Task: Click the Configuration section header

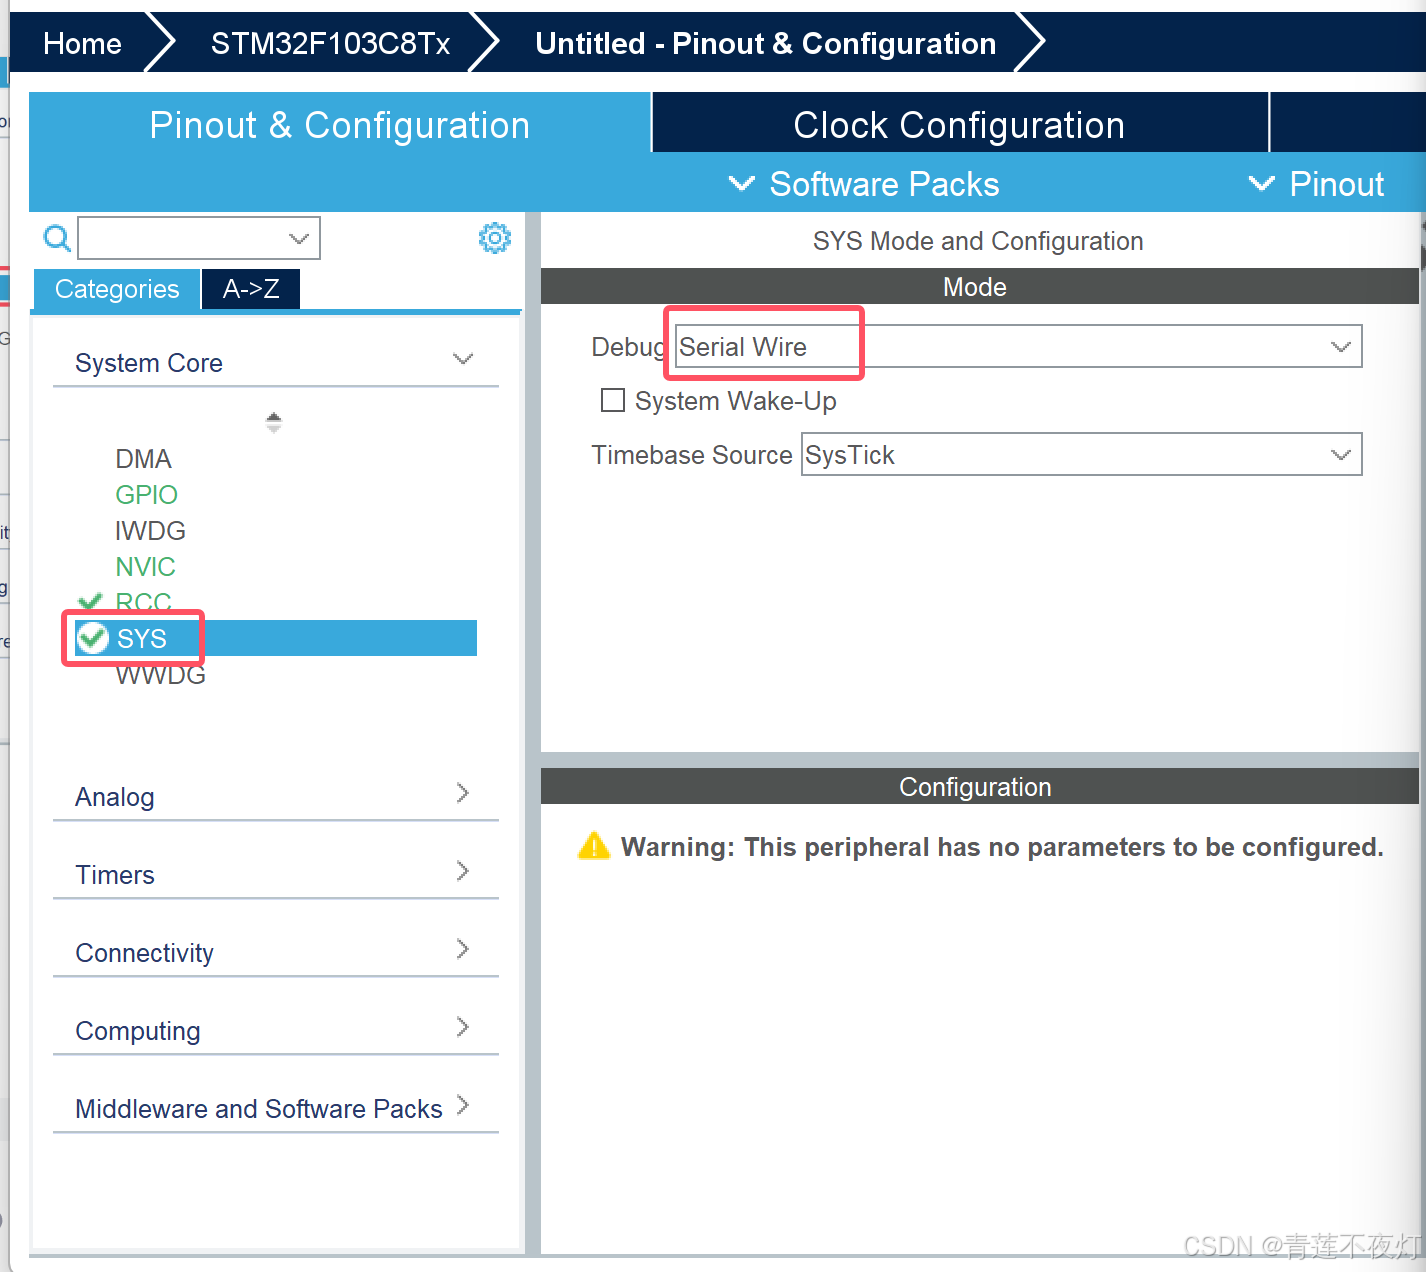Action: (979, 786)
